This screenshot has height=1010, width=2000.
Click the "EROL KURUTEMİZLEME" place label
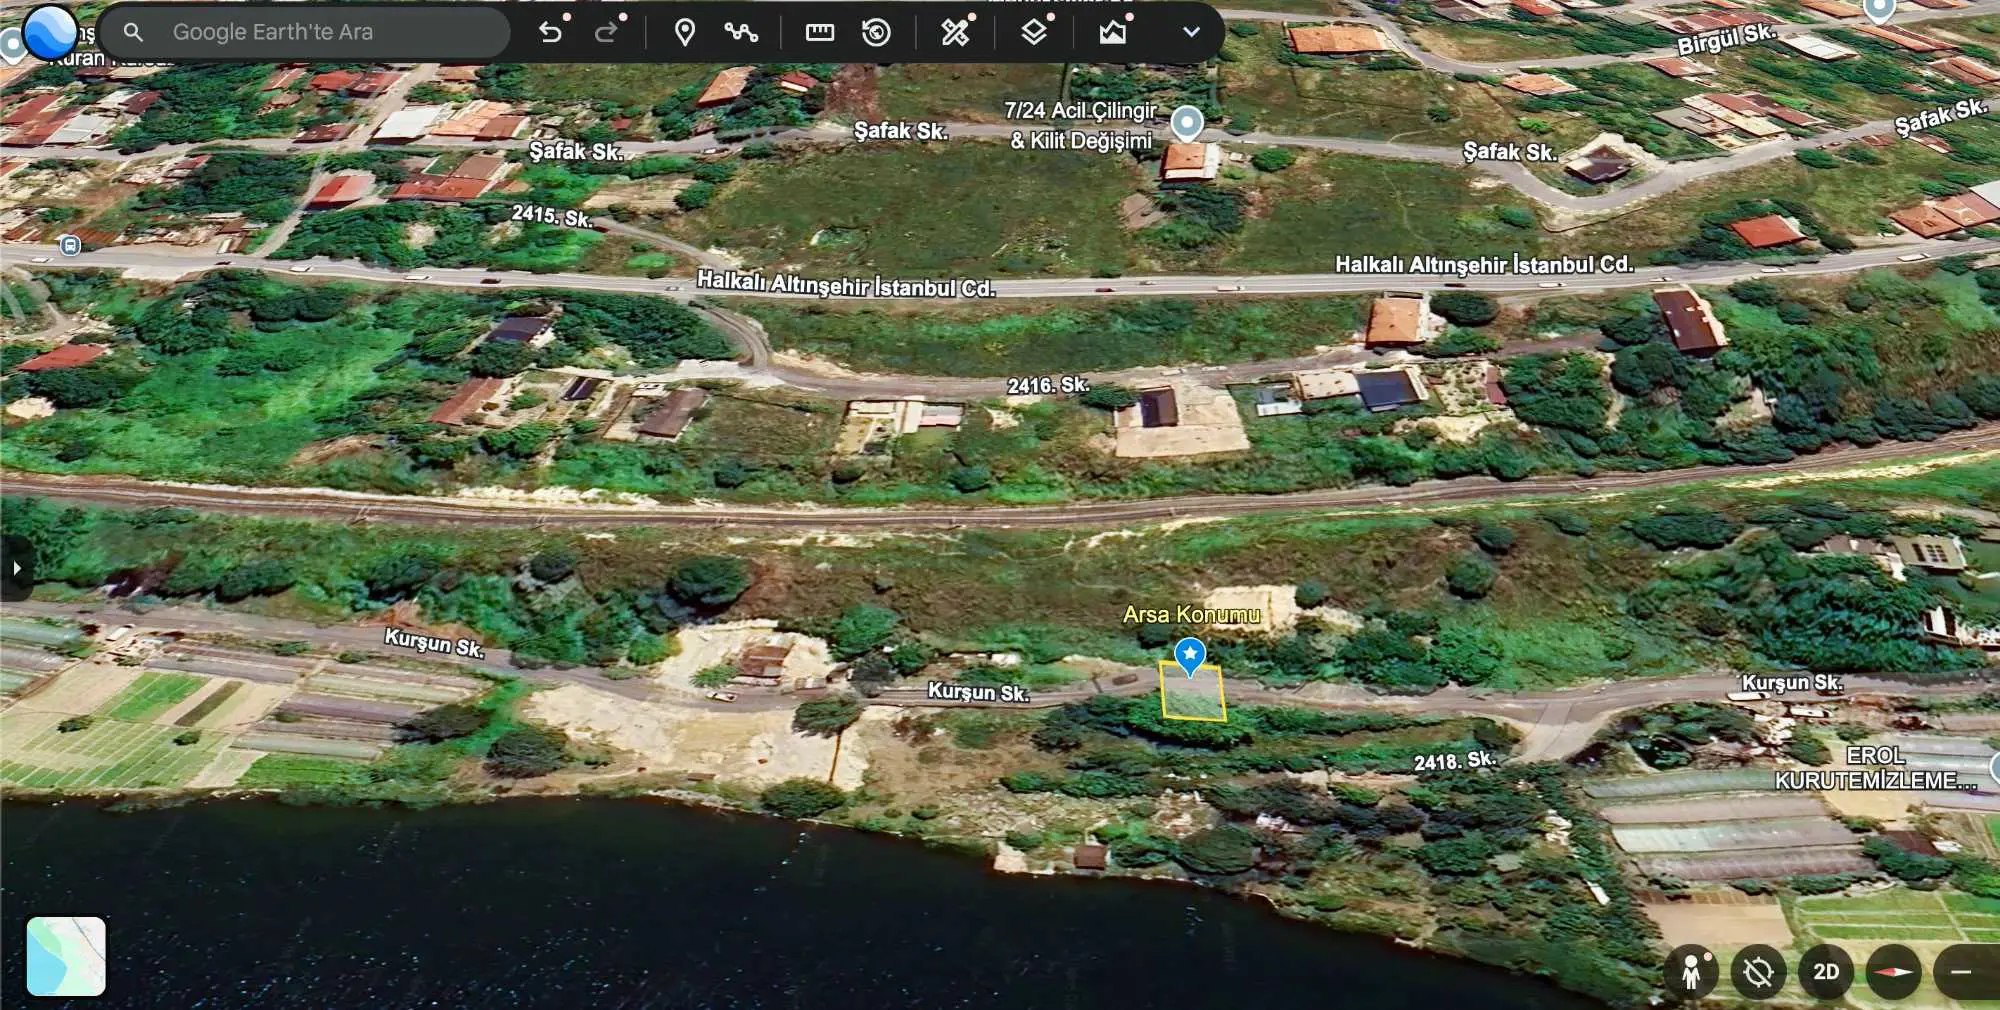[x=1876, y=768]
